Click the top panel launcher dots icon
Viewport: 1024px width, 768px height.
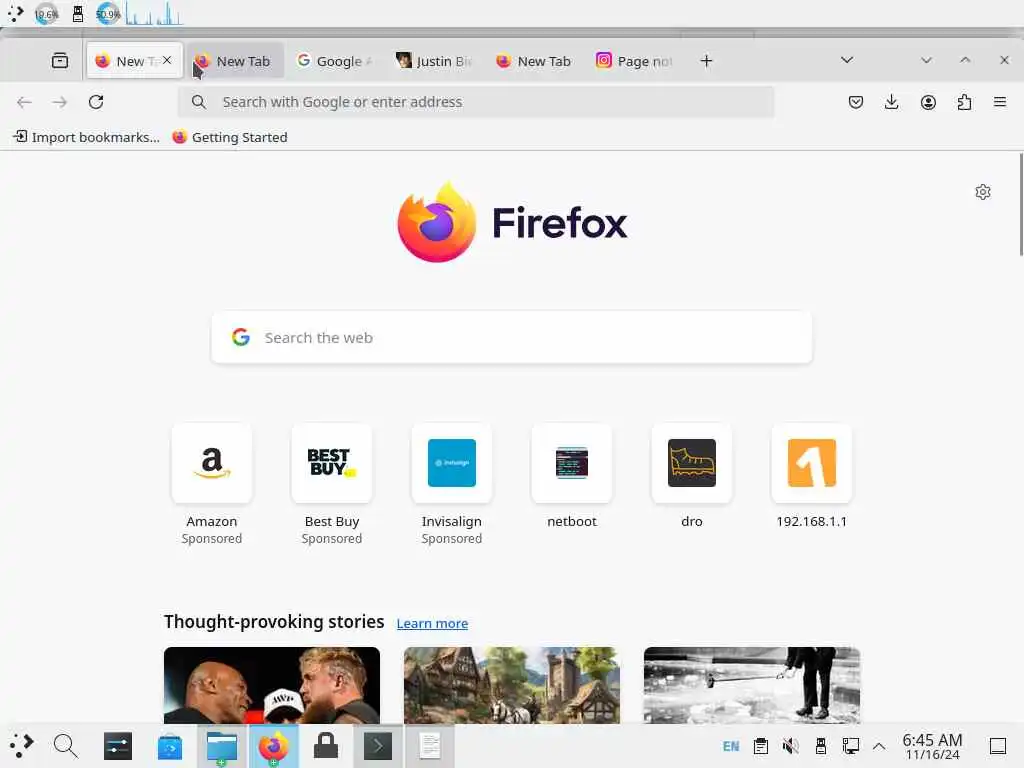tap(15, 13)
